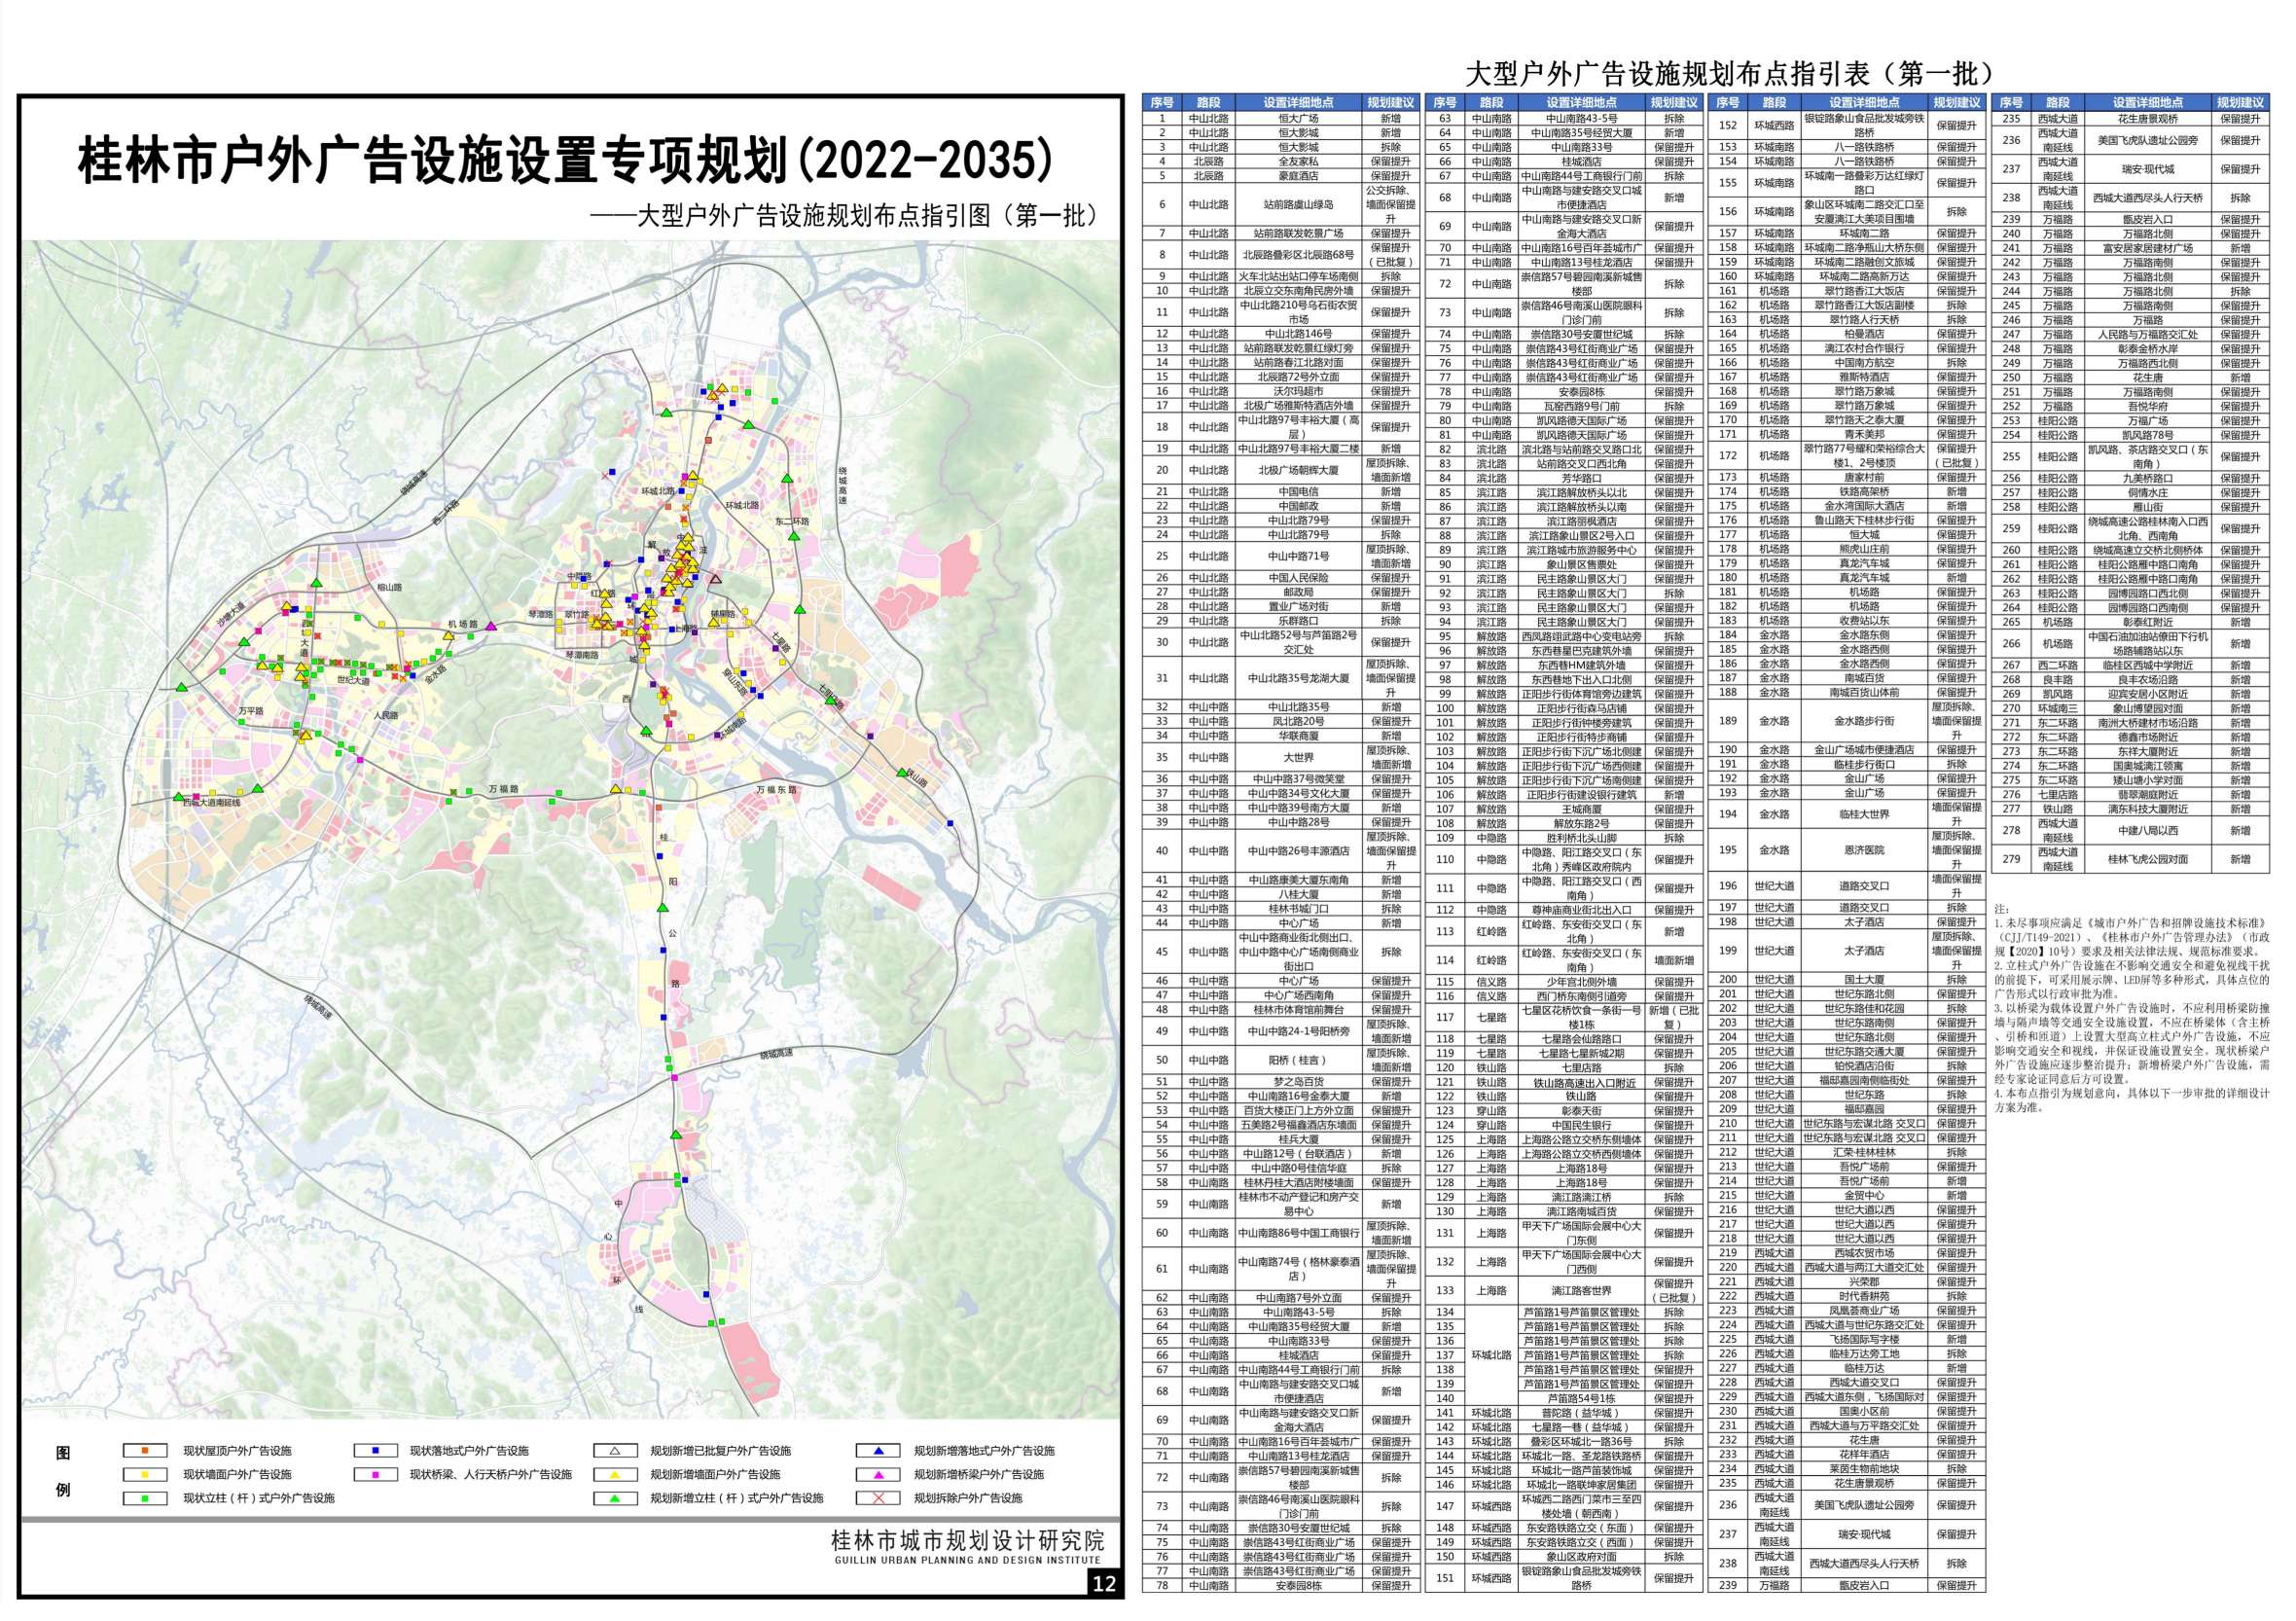Click the yellow square 现状墙面 legend icon
Screen dimensions: 2296x1621
tap(144, 1474)
